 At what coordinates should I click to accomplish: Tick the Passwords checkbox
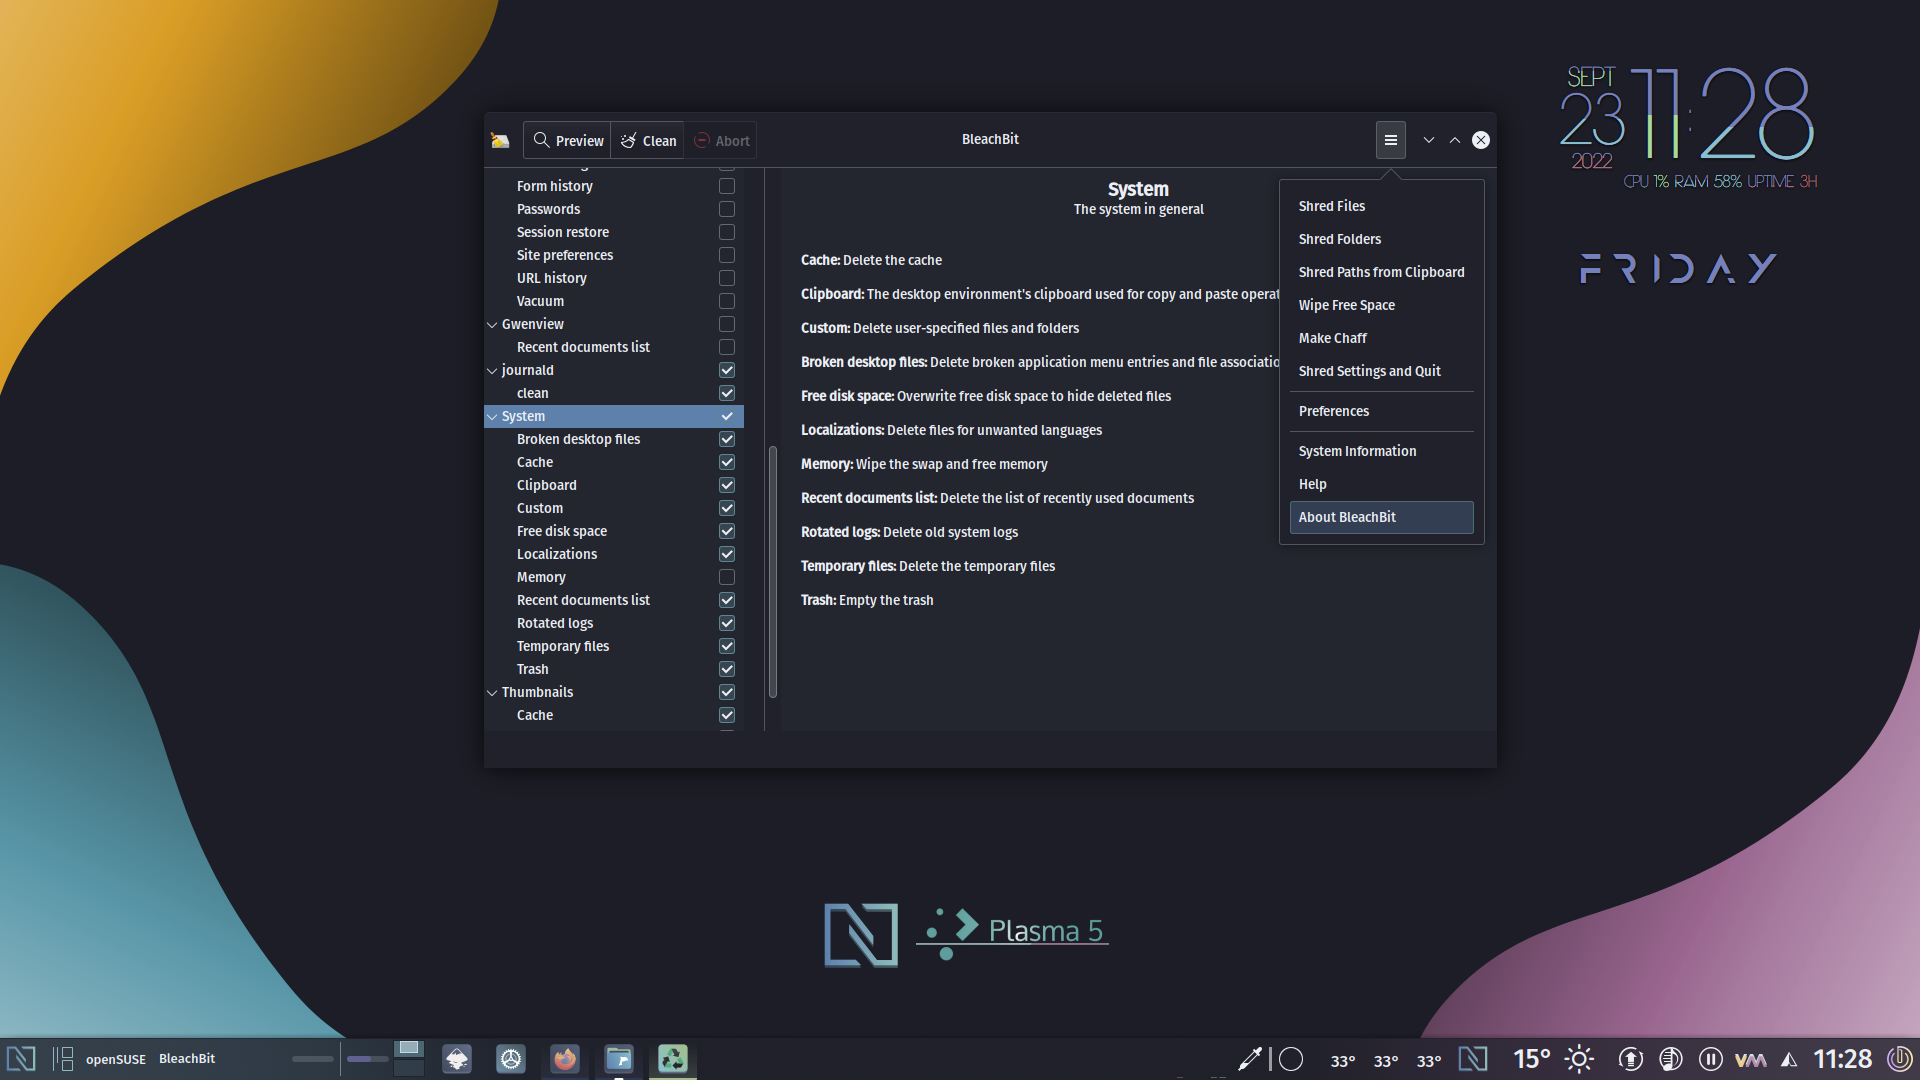point(727,209)
